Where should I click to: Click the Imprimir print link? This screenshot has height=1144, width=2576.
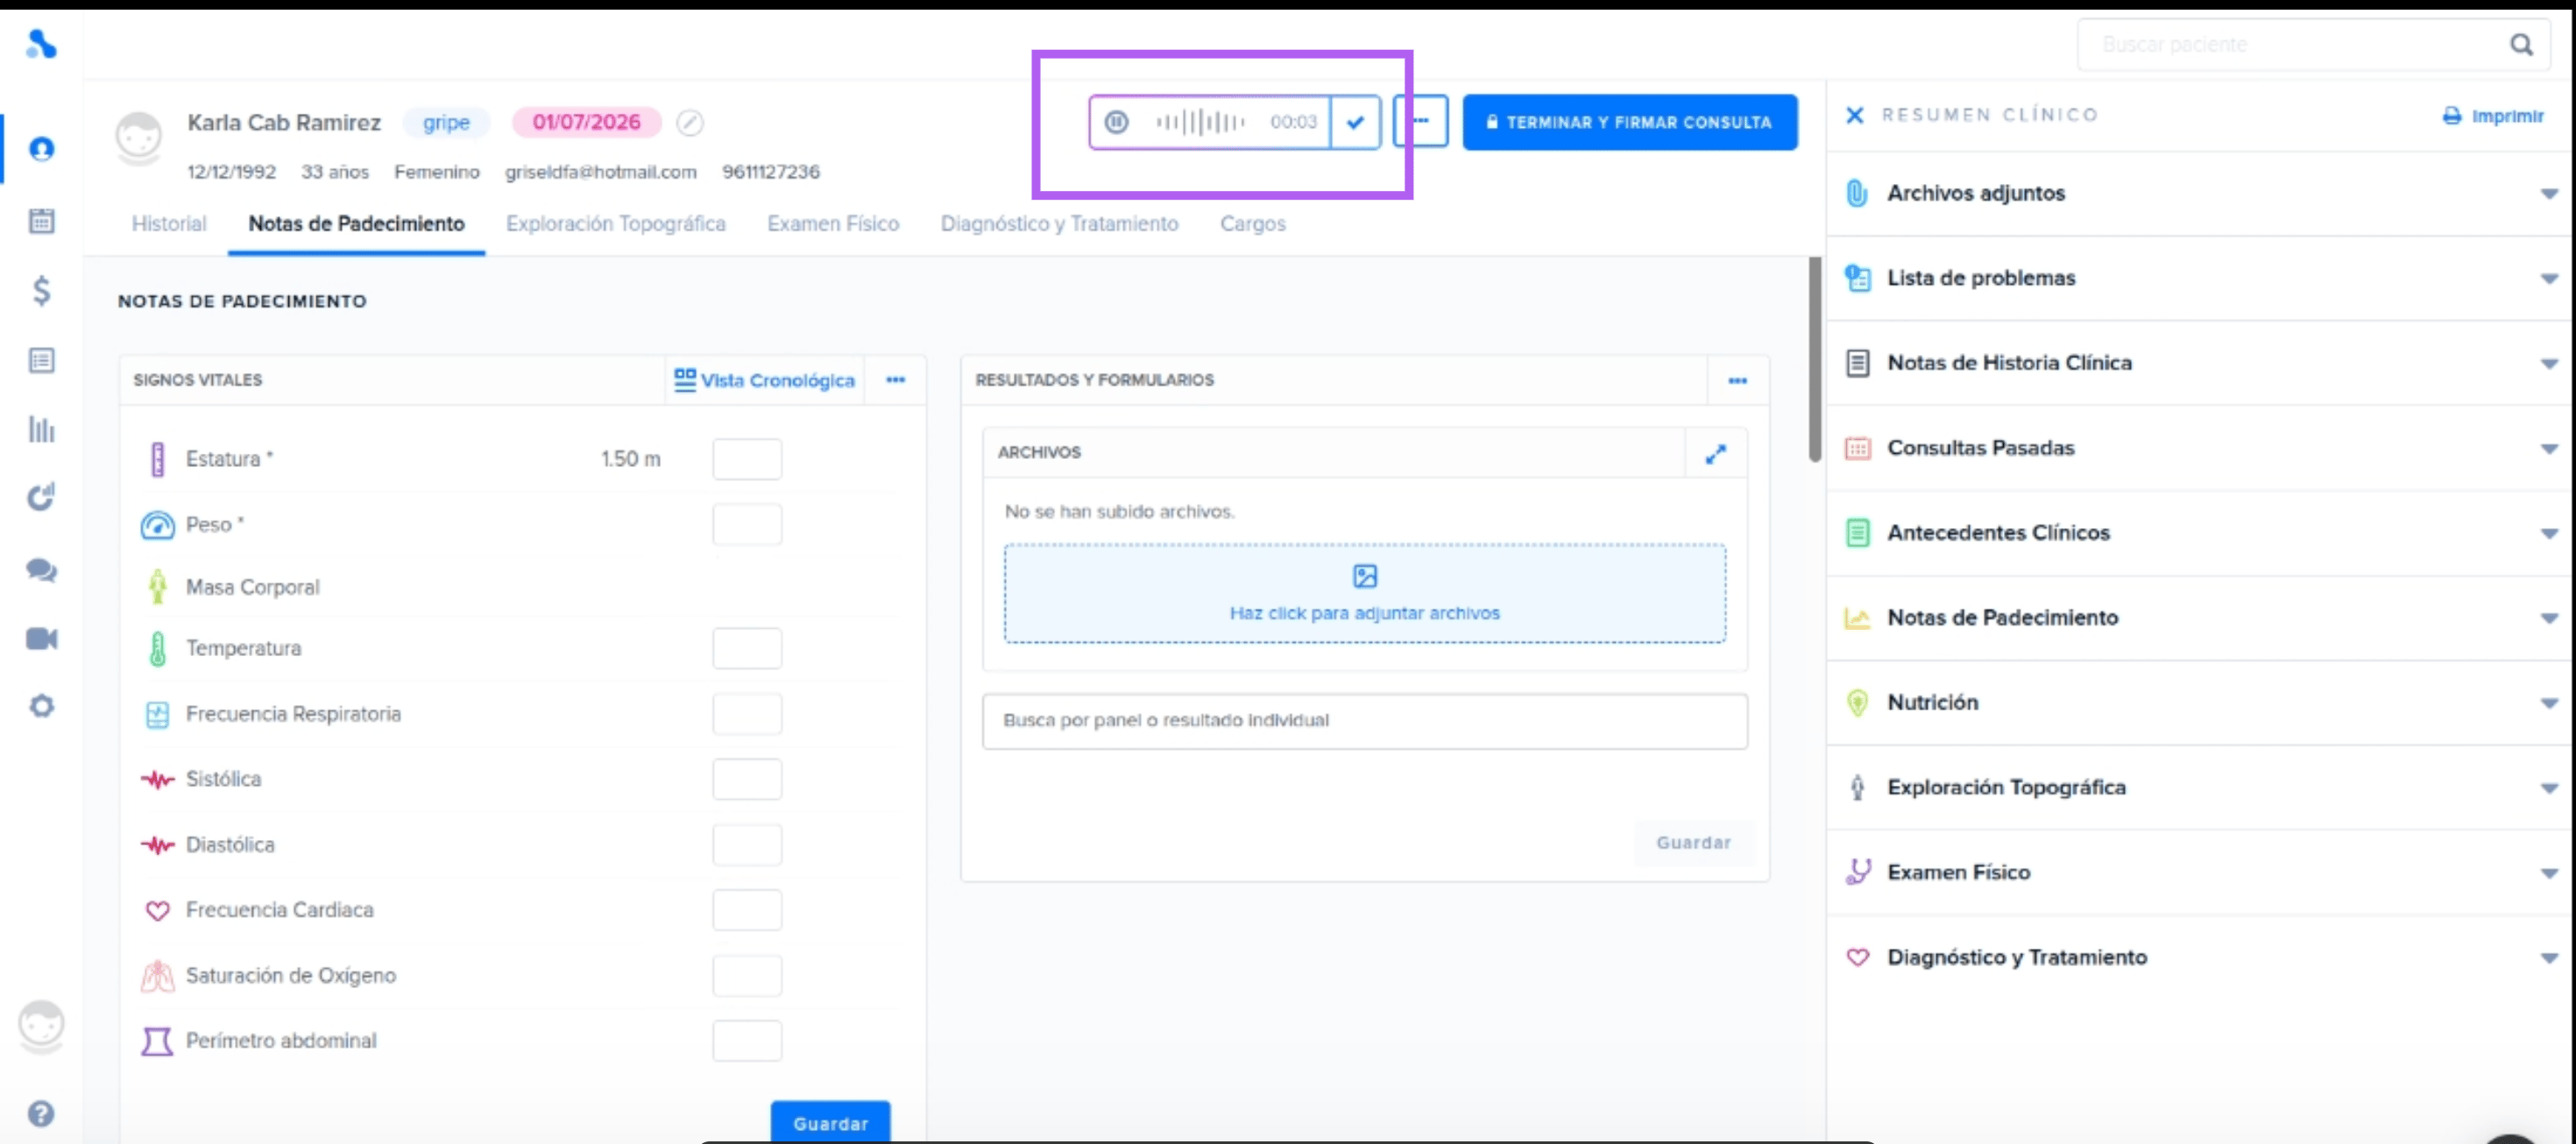click(x=2493, y=116)
